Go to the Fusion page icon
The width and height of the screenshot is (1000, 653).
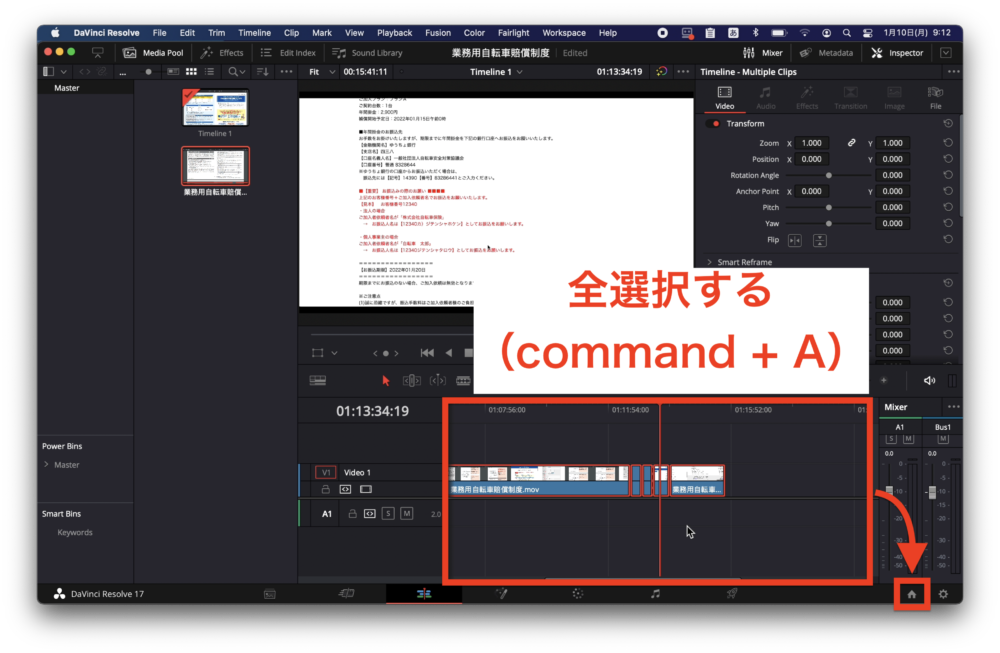501,594
